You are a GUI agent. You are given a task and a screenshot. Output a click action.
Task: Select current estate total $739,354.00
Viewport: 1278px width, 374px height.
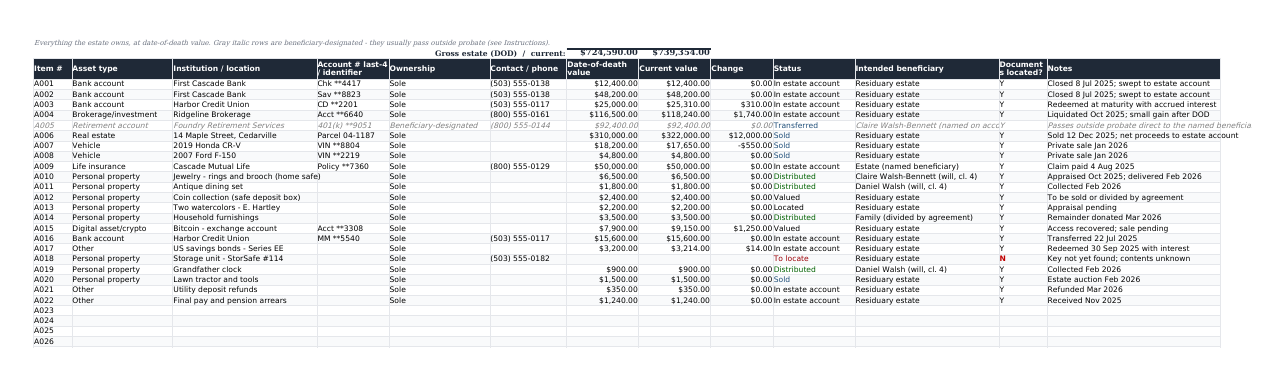(675, 52)
